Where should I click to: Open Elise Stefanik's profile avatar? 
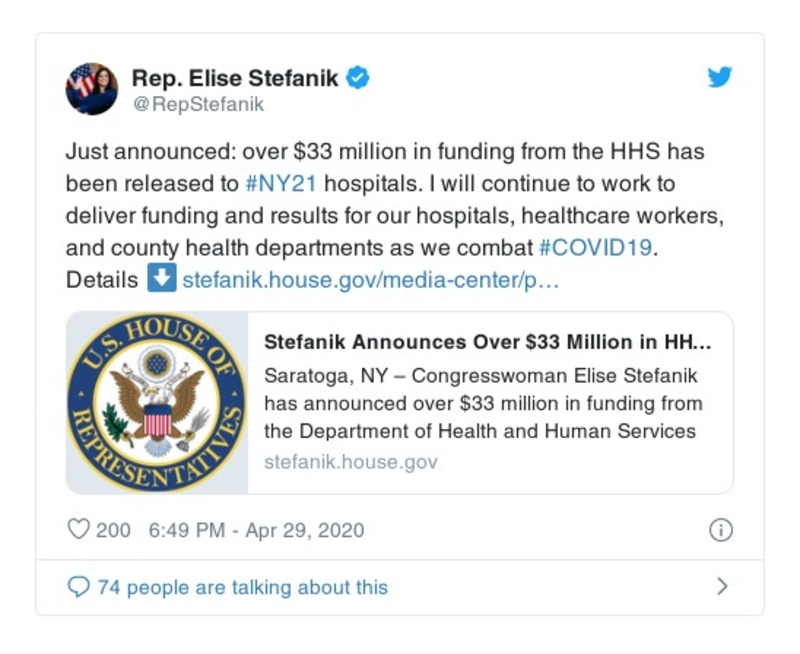(92, 88)
